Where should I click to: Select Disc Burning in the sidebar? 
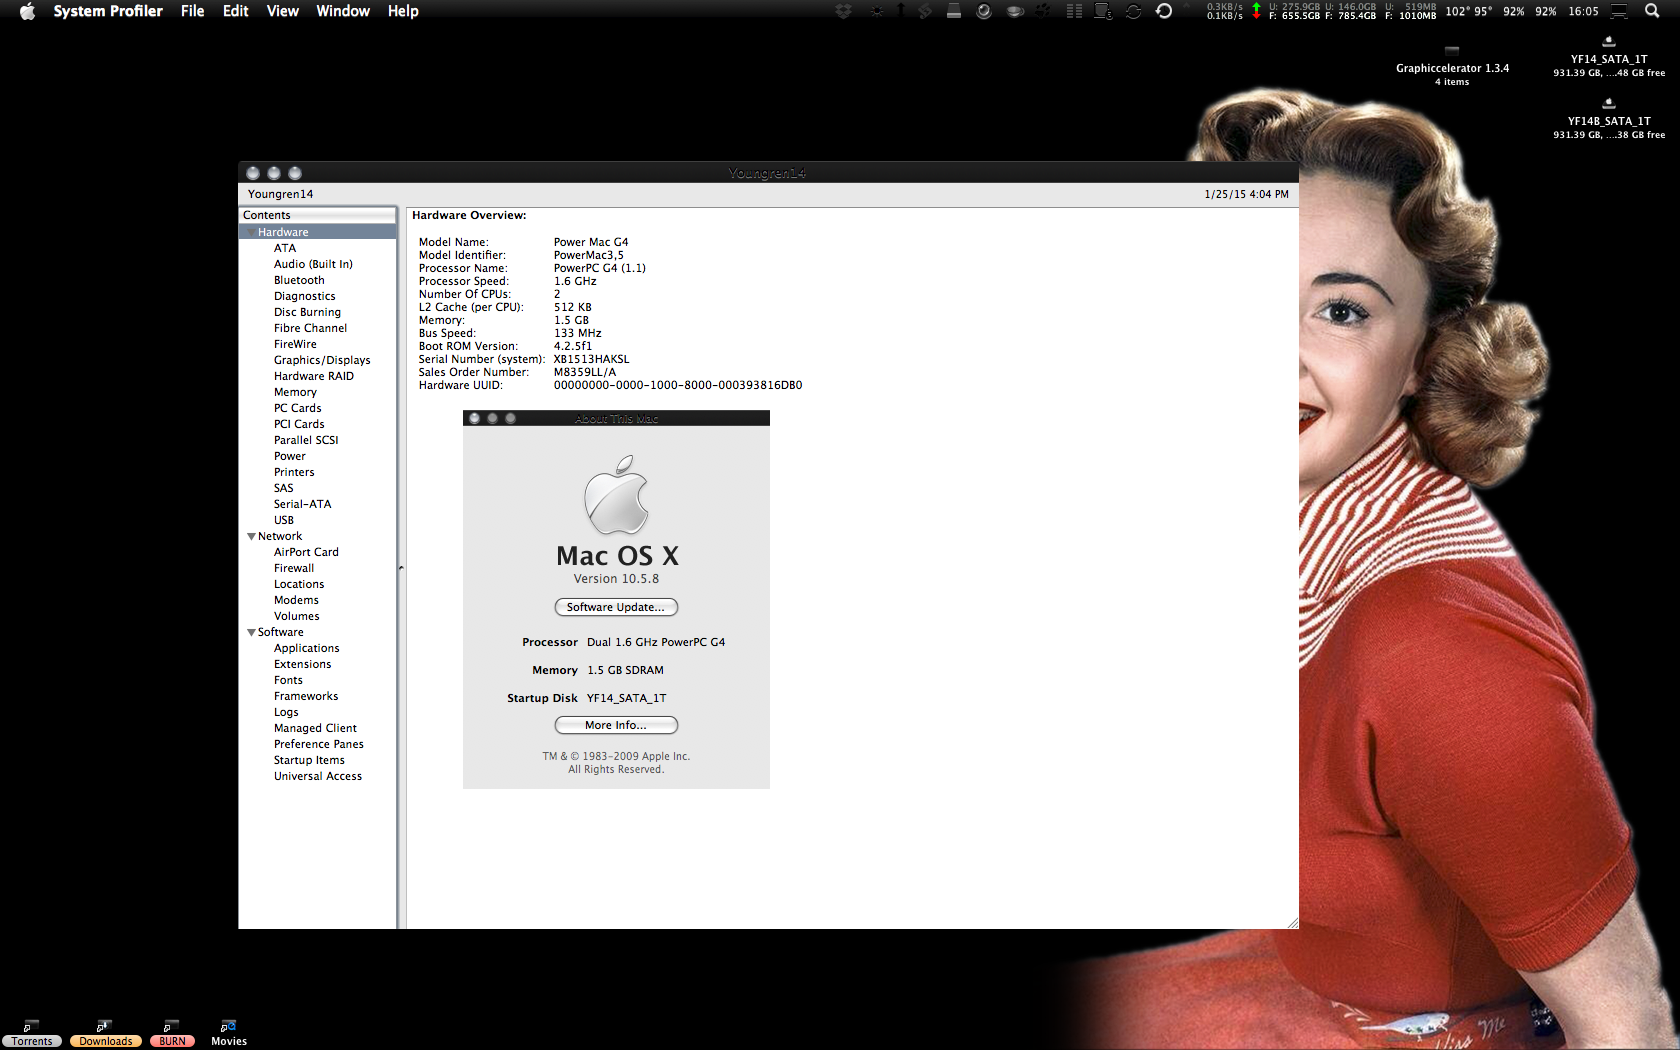click(307, 312)
